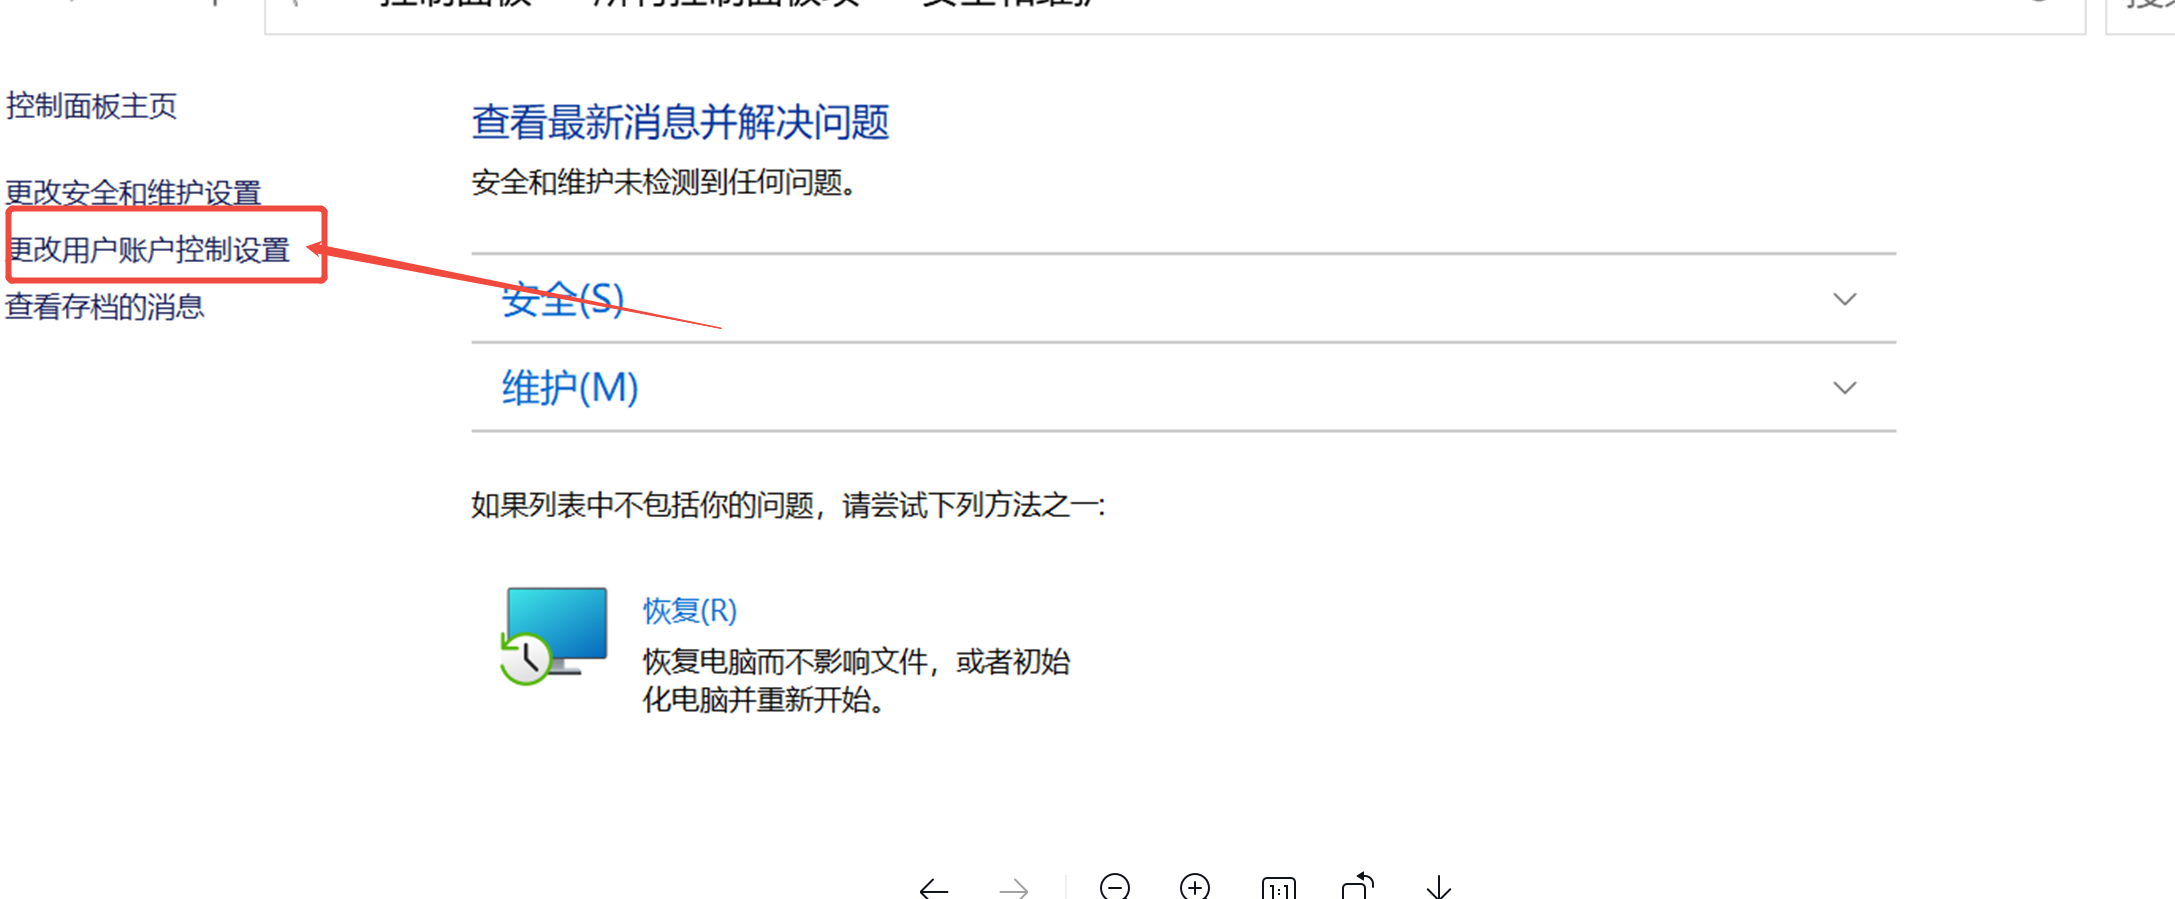Click description 恢复电脑而不影响文件
This screenshot has width=2175, height=899.
click(x=785, y=662)
